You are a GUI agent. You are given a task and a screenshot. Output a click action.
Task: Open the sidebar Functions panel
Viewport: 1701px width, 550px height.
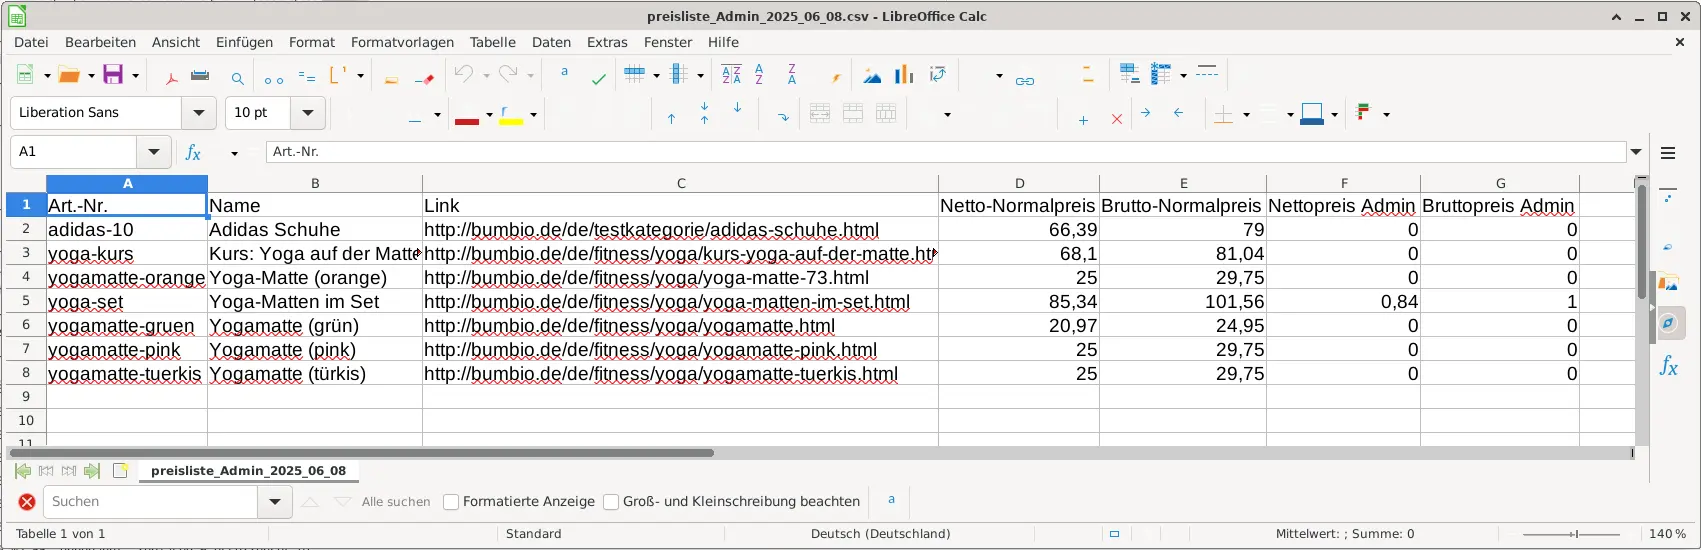pos(1668,366)
